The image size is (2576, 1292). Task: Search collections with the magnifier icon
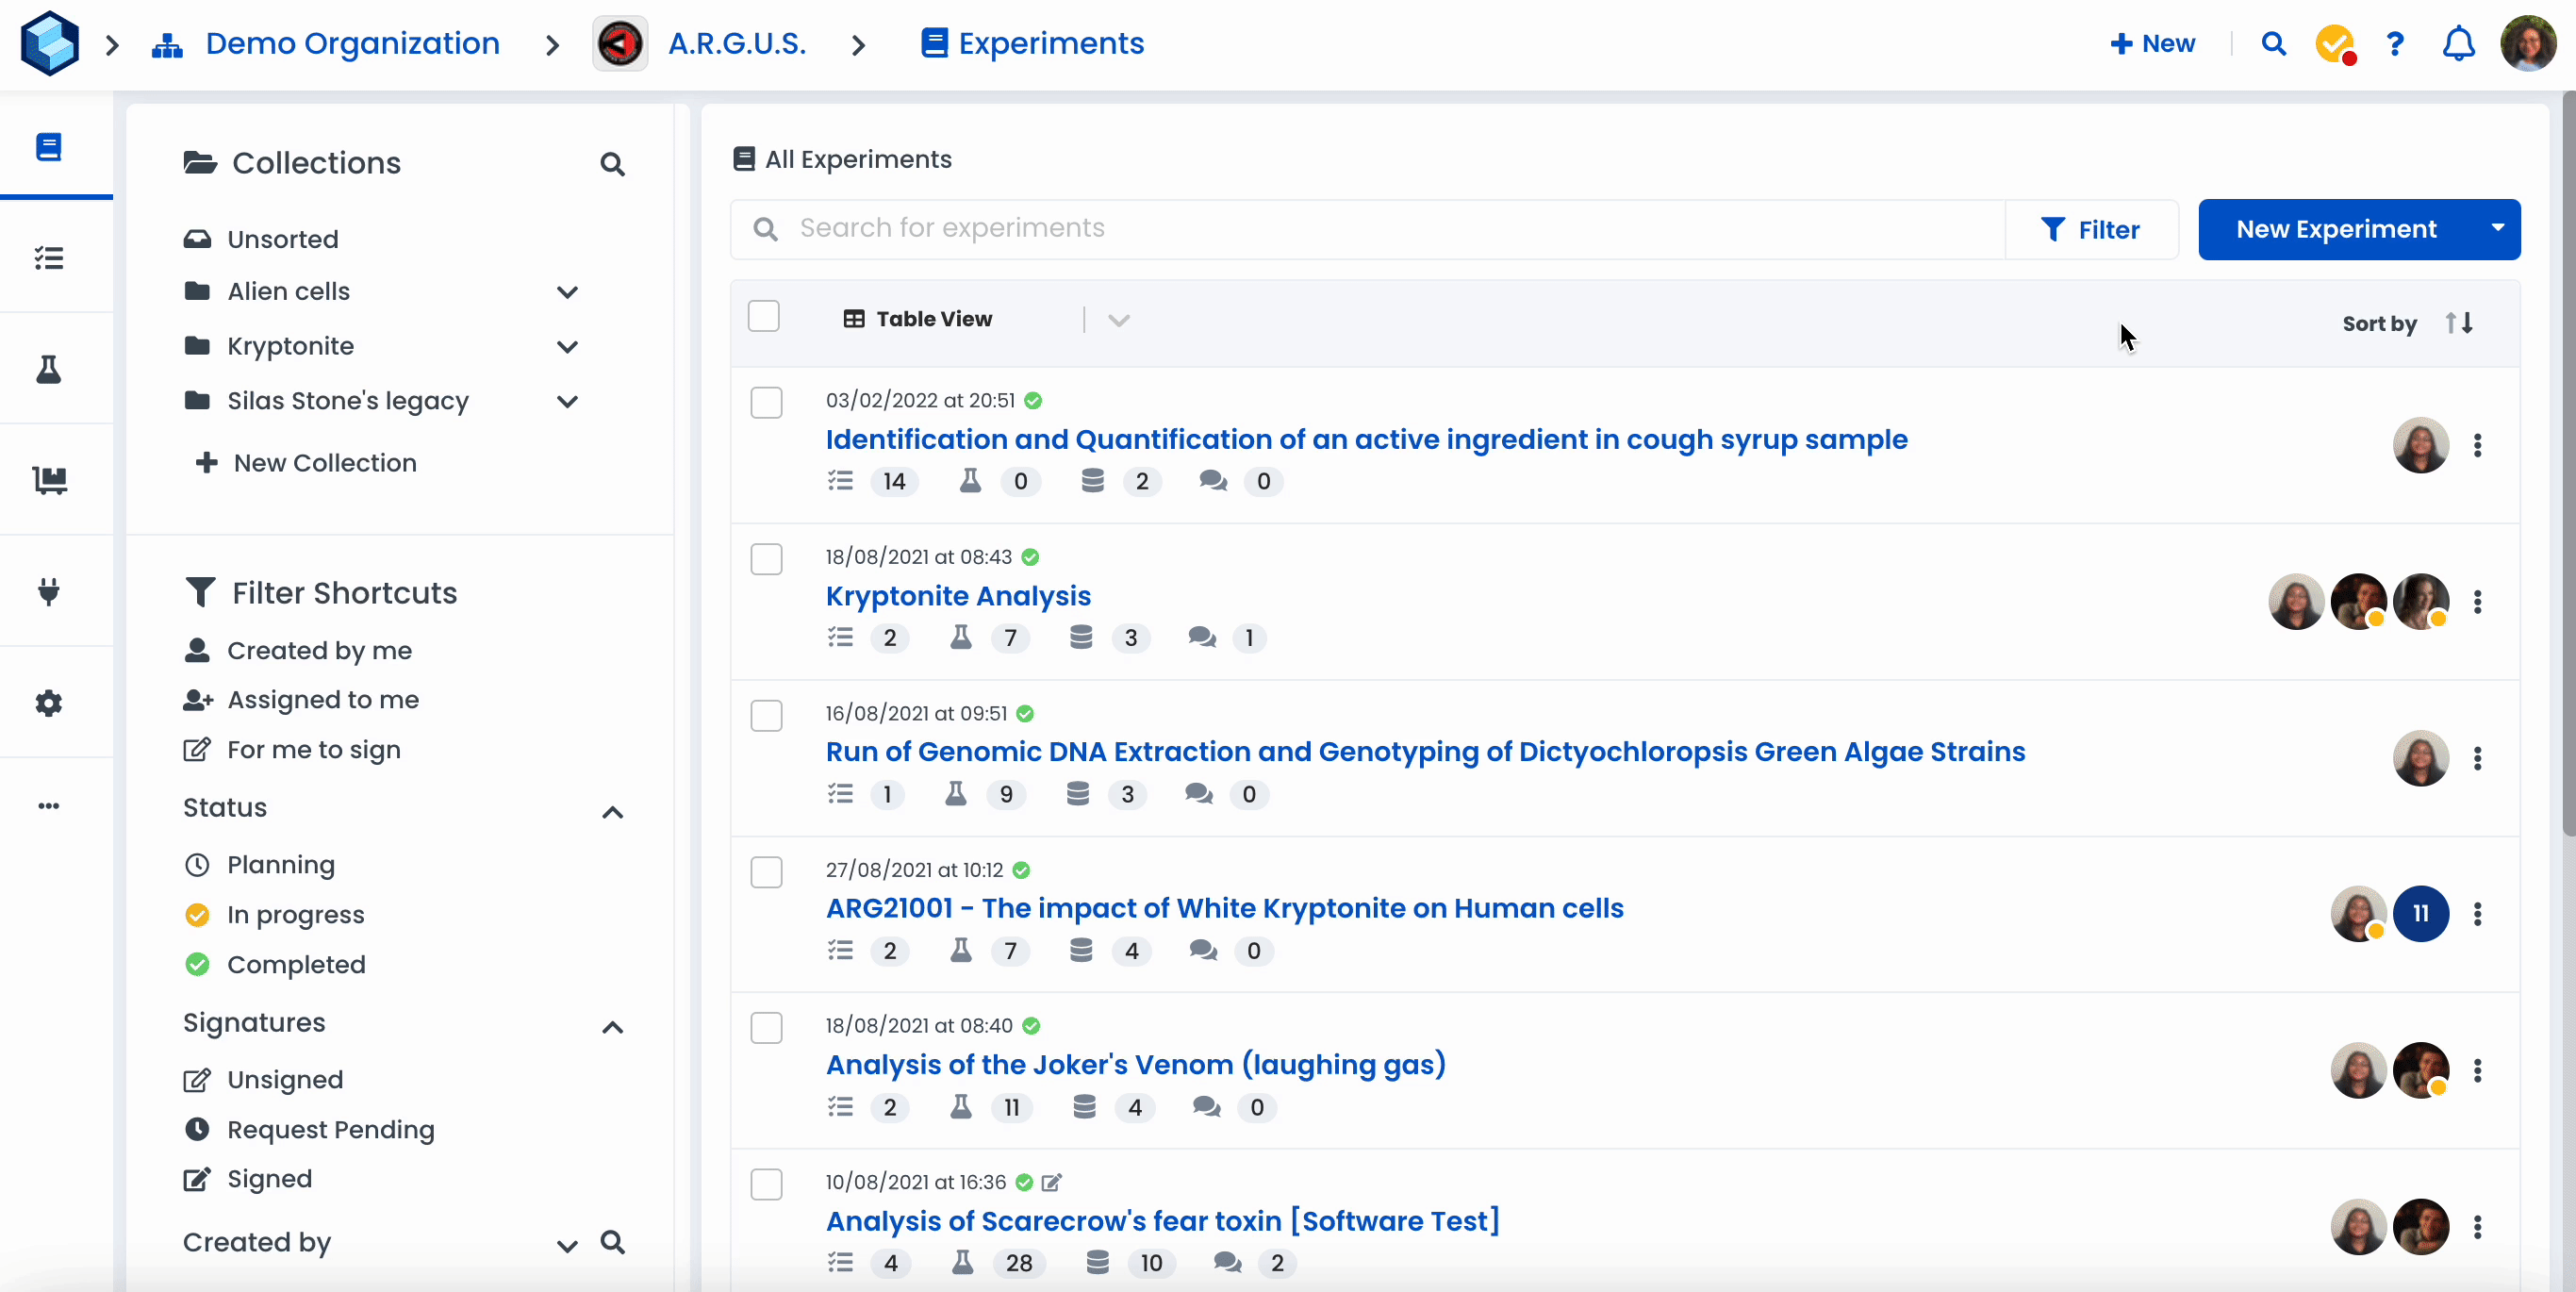pos(612,164)
